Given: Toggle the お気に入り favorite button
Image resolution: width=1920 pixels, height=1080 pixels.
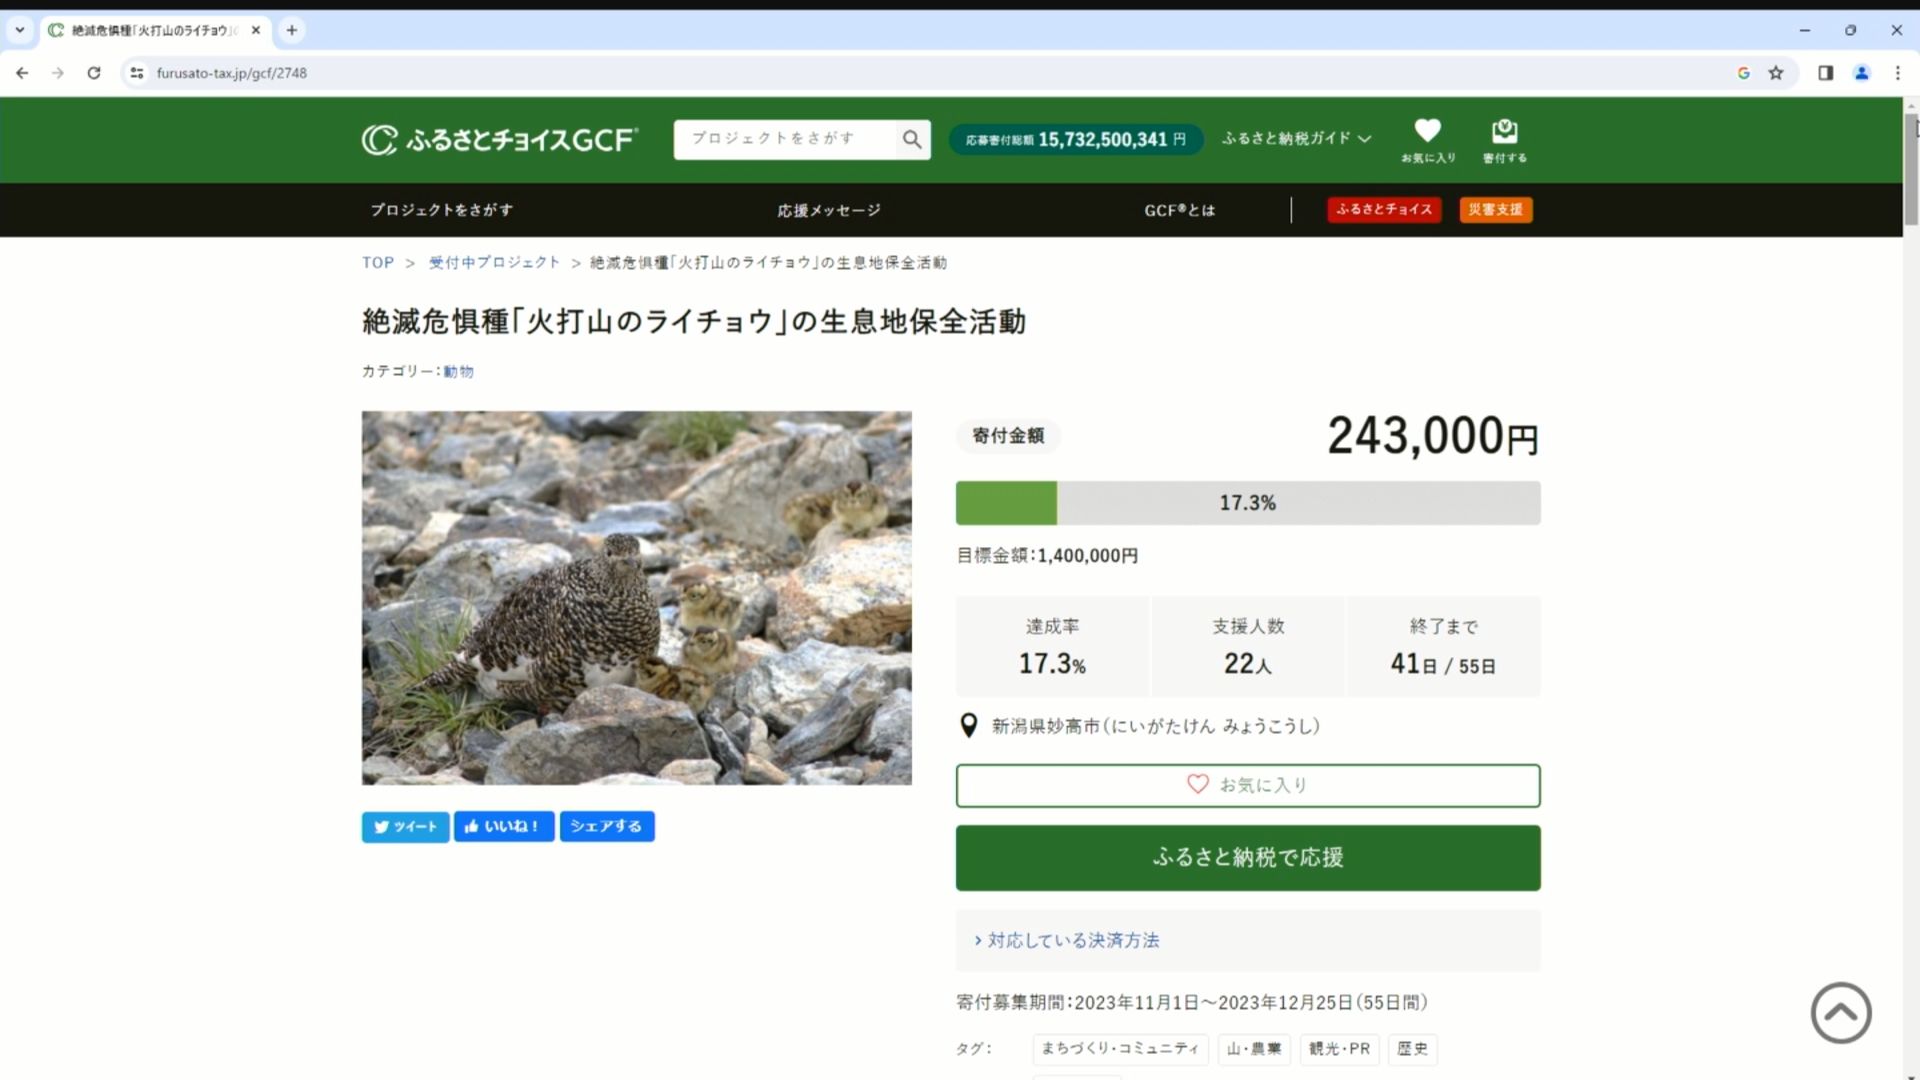Looking at the screenshot, I should pos(1247,785).
